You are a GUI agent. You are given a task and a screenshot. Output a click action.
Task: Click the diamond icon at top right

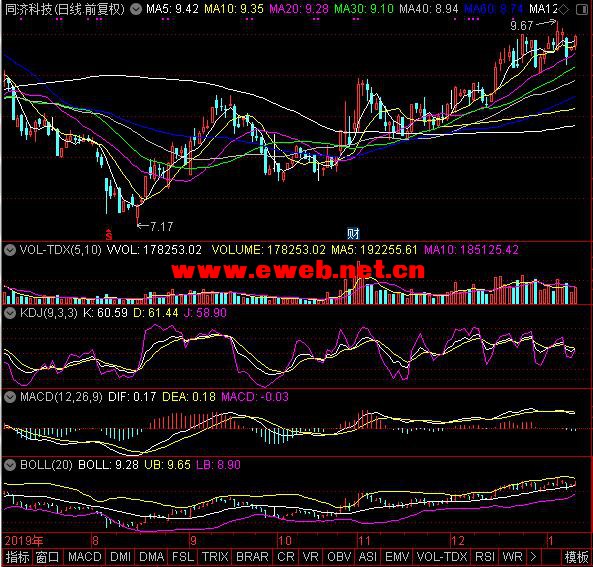coord(564,9)
